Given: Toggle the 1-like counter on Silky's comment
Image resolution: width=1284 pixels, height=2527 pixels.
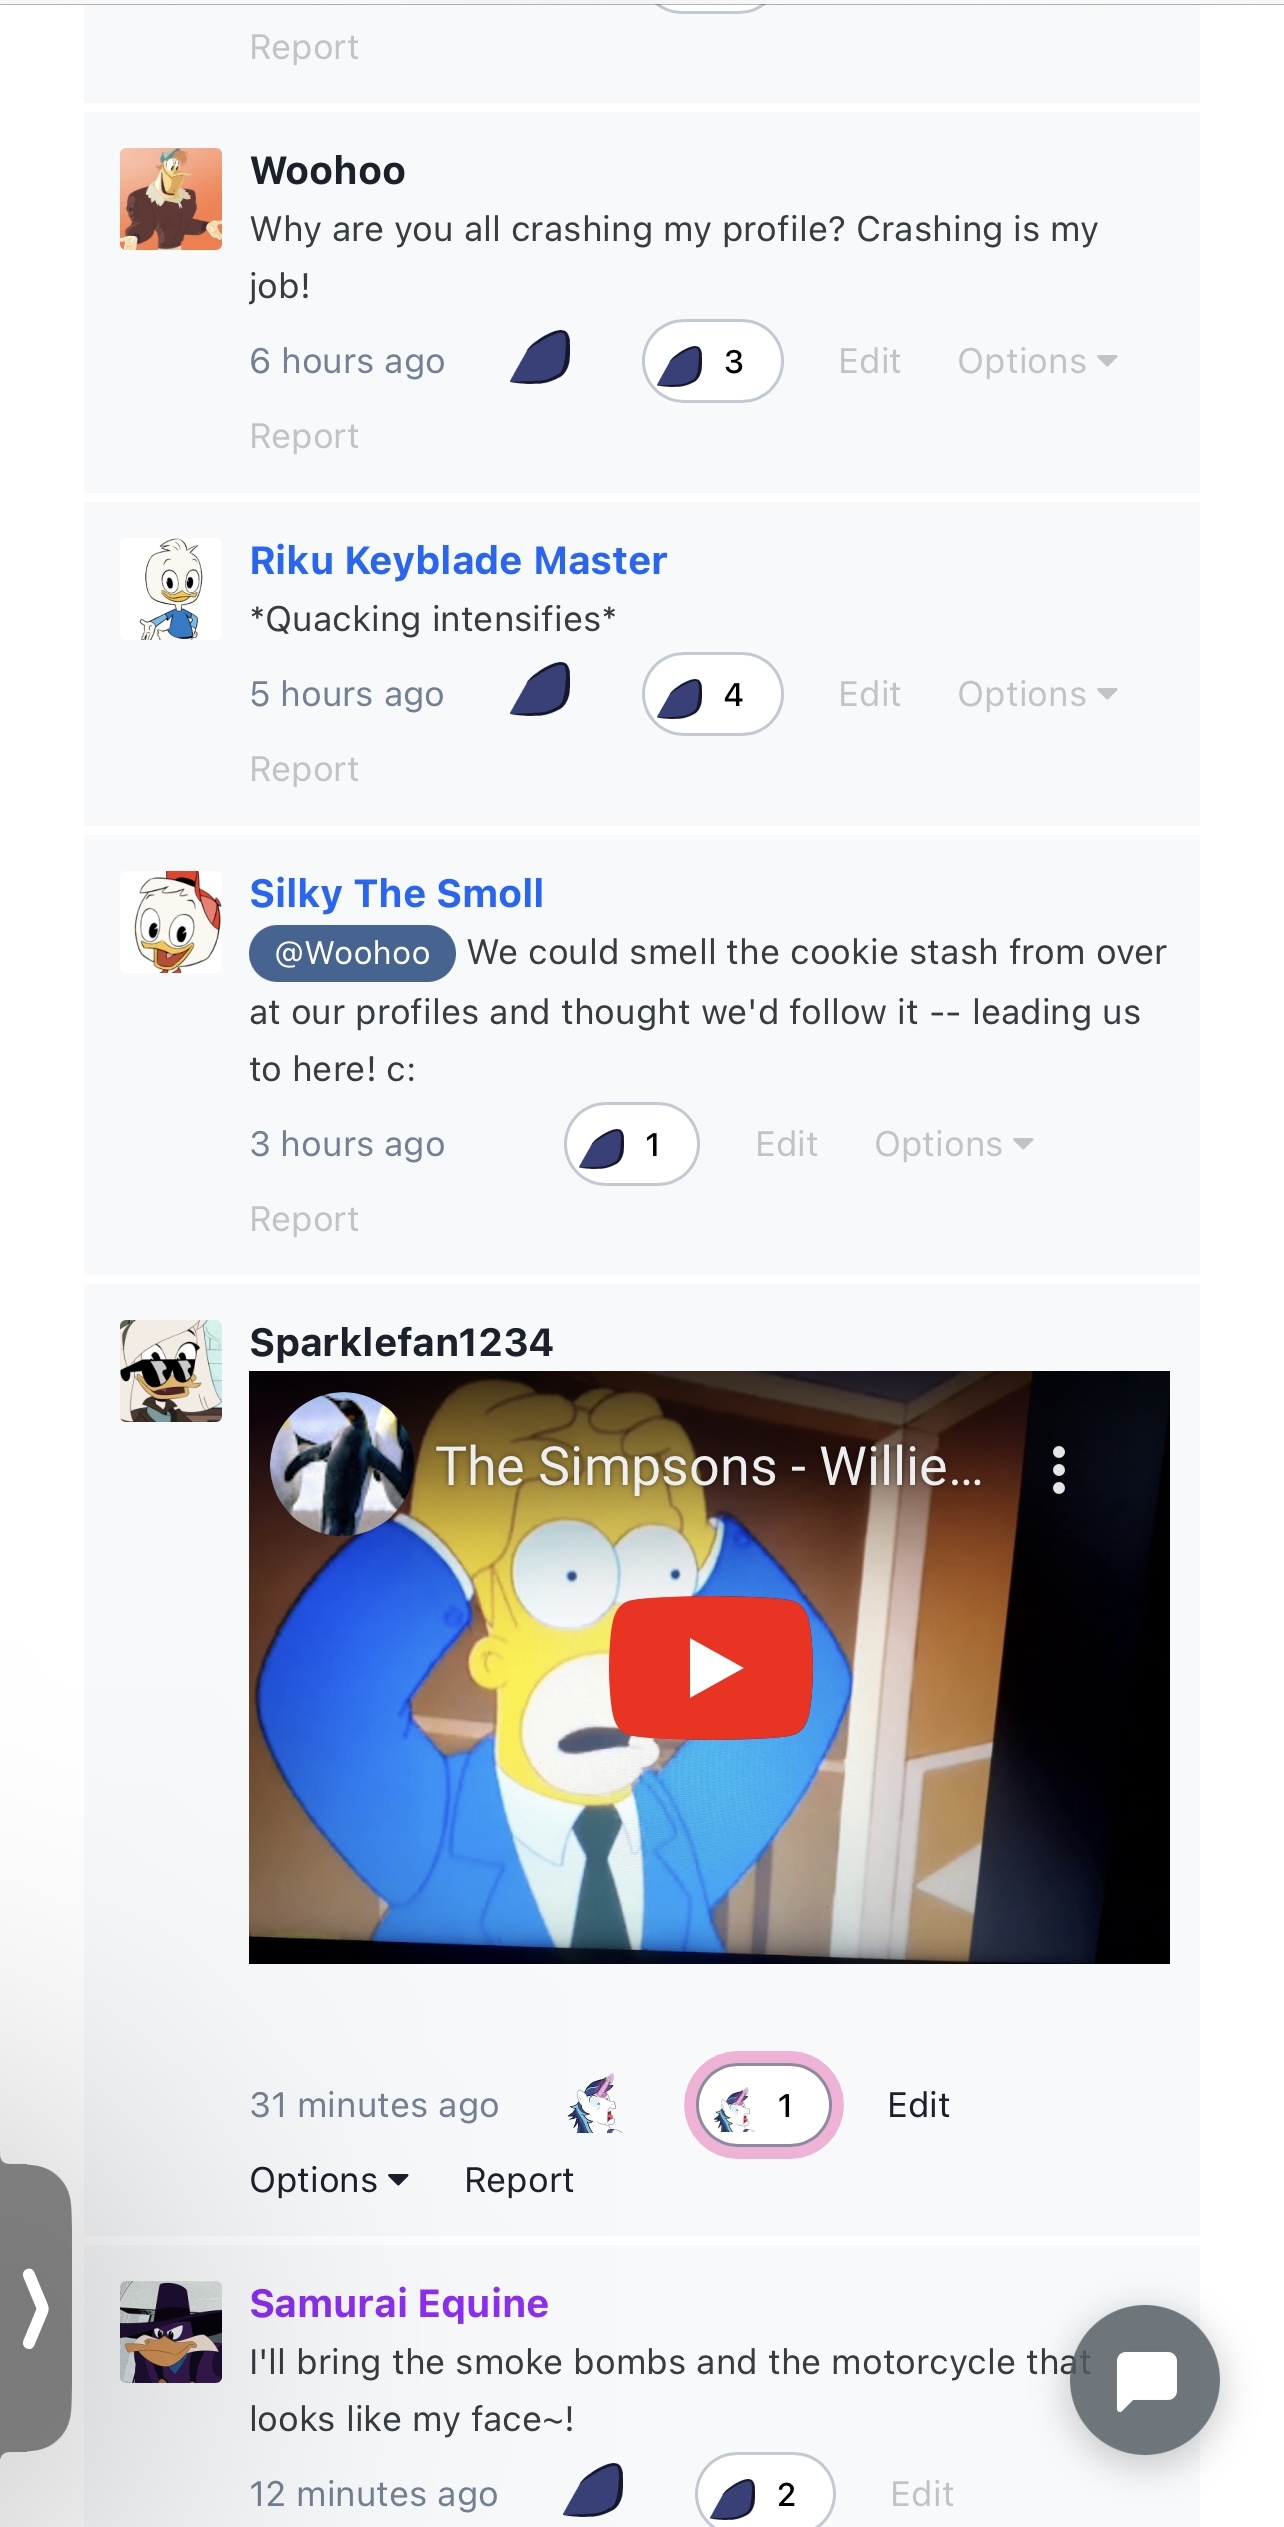Looking at the screenshot, I should (632, 1144).
